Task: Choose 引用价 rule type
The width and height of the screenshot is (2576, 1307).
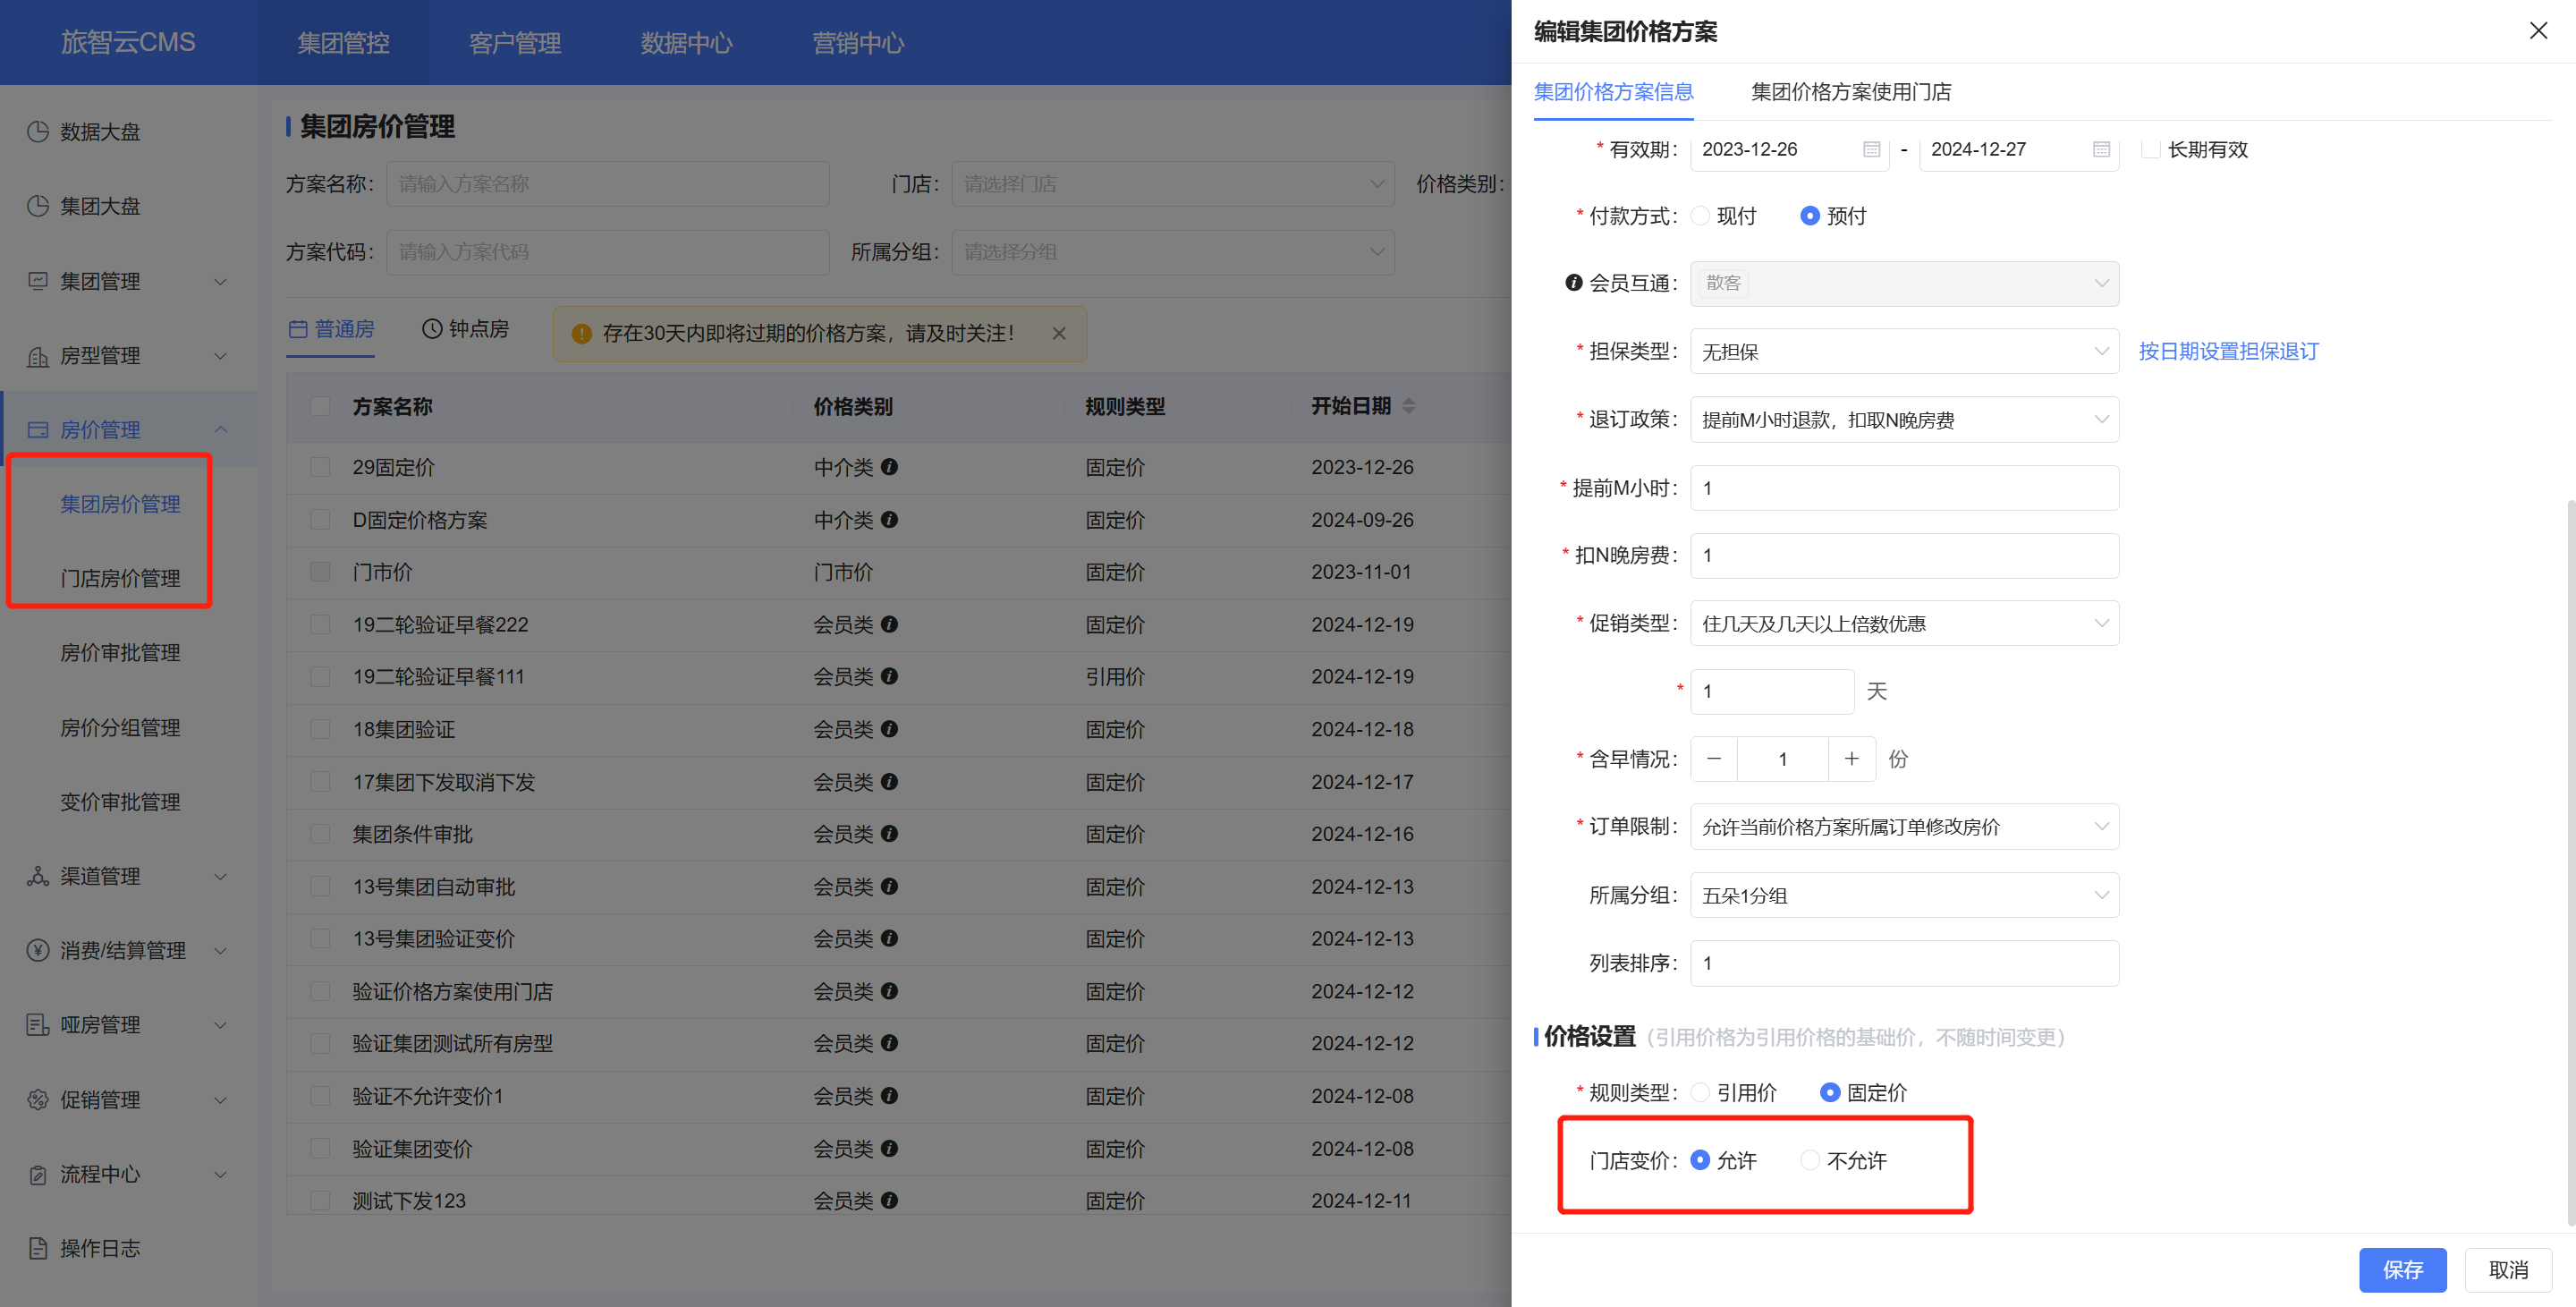Action: point(1700,1093)
